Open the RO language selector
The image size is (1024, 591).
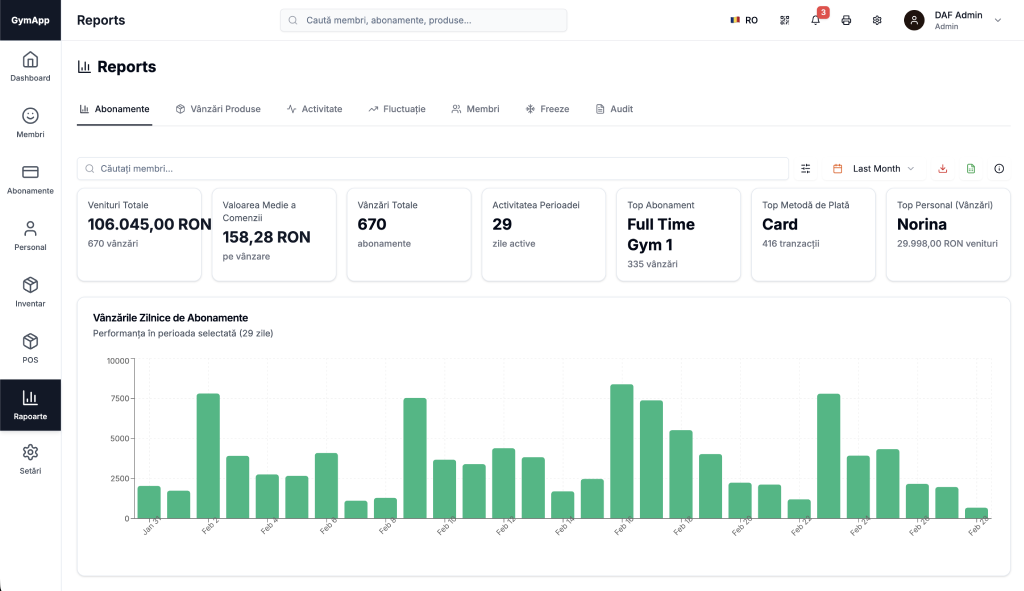743,19
